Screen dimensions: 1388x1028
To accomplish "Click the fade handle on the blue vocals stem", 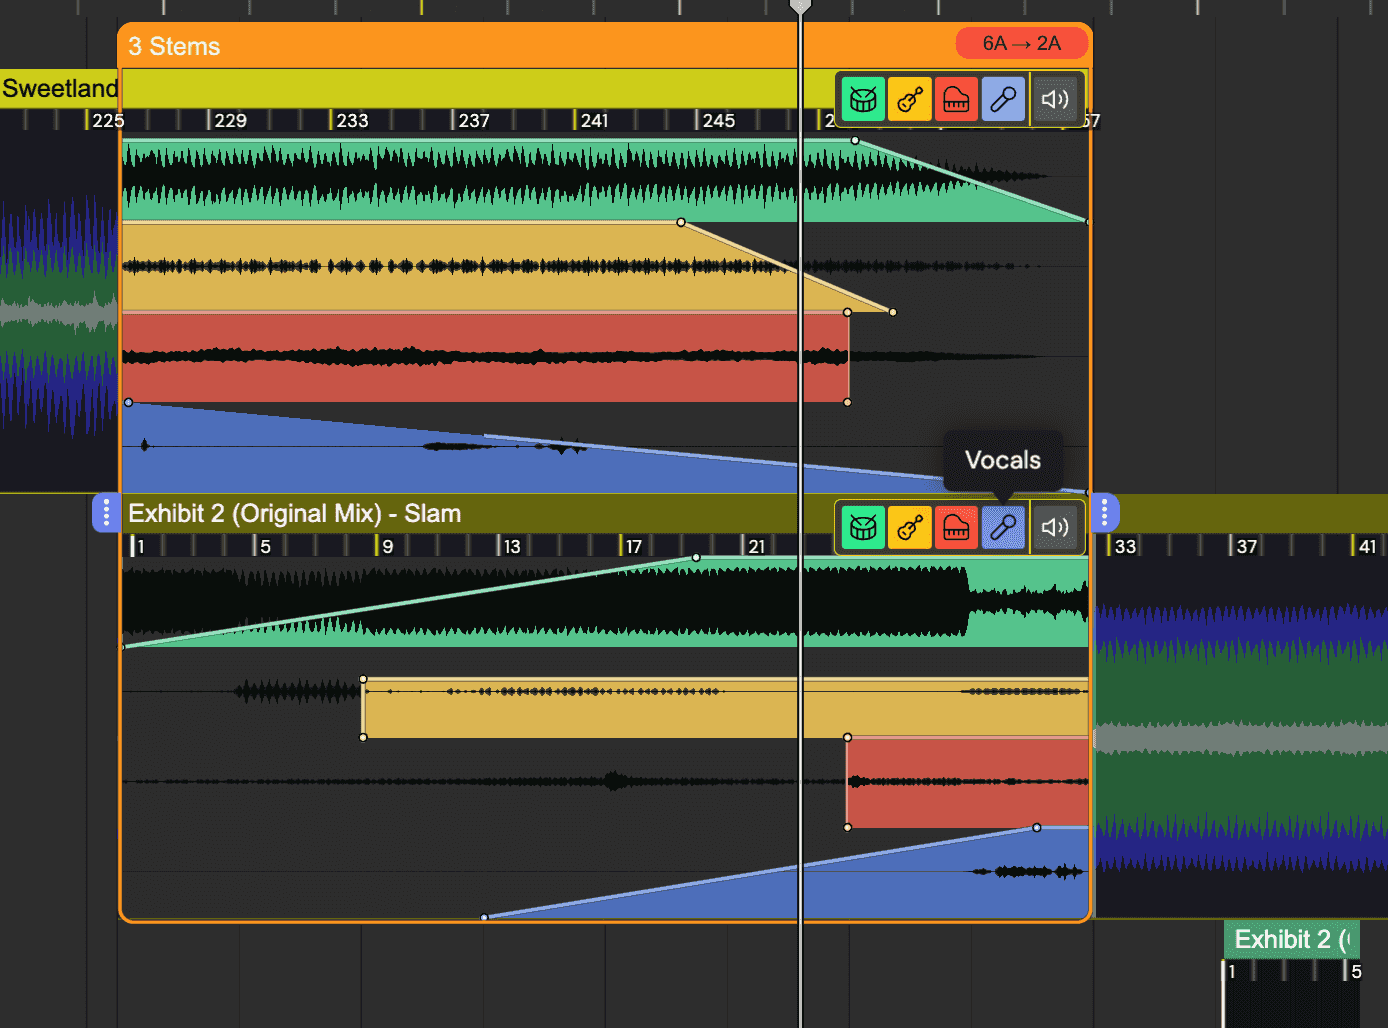I will [x=128, y=402].
